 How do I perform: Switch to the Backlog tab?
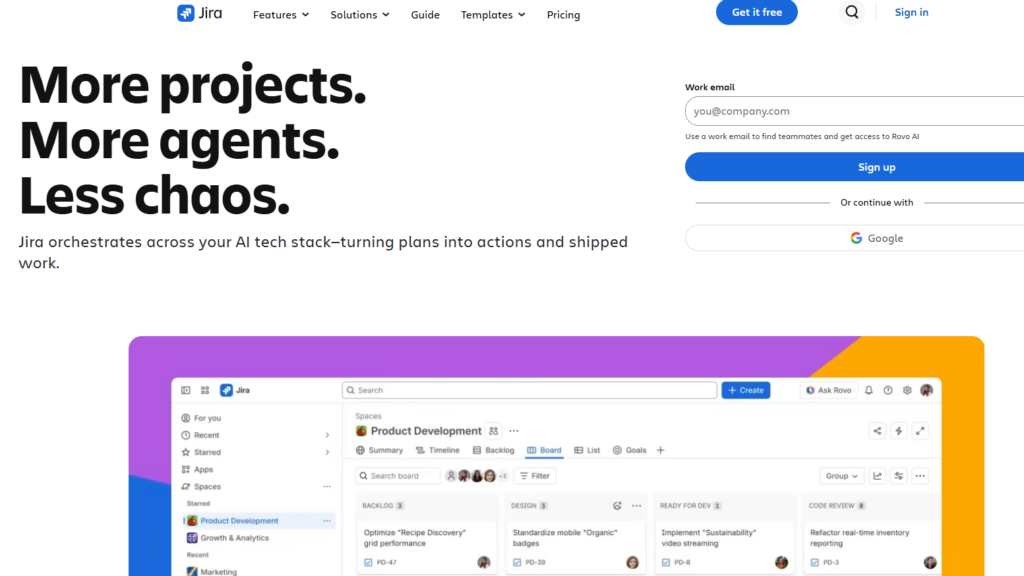pyautogui.click(x=493, y=450)
